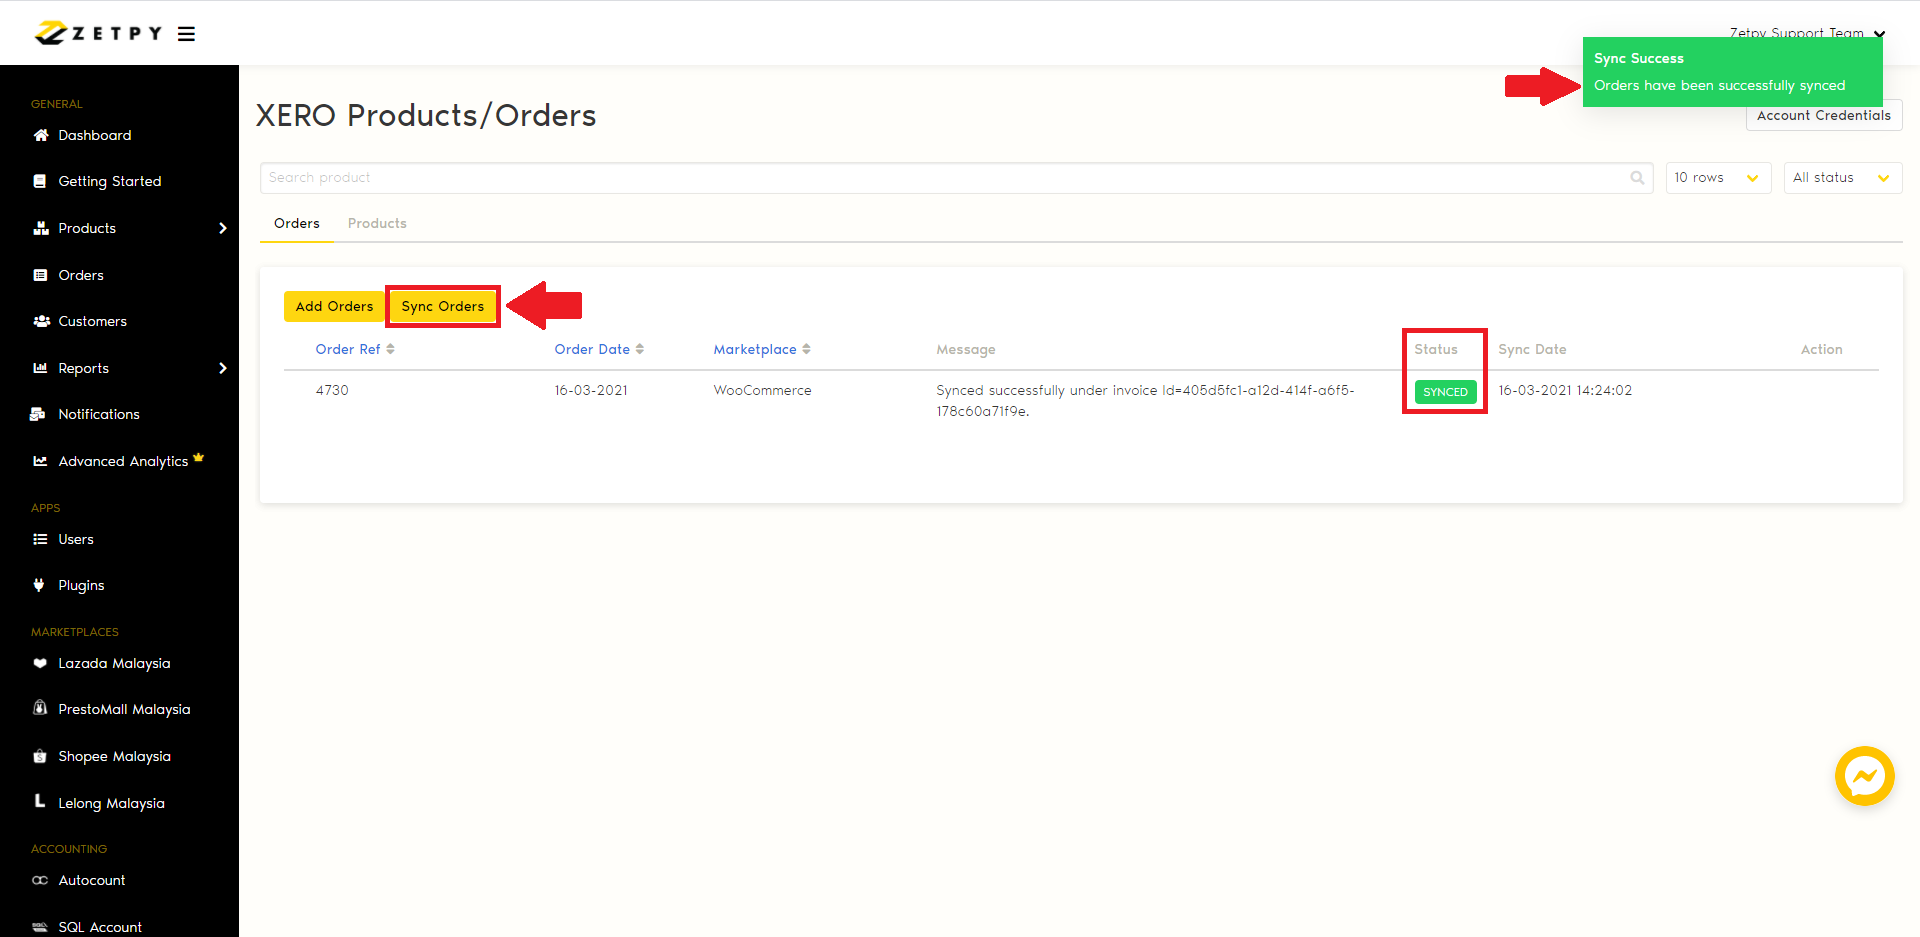
Task: Dismiss the Sync Success notification
Action: tap(1732, 72)
